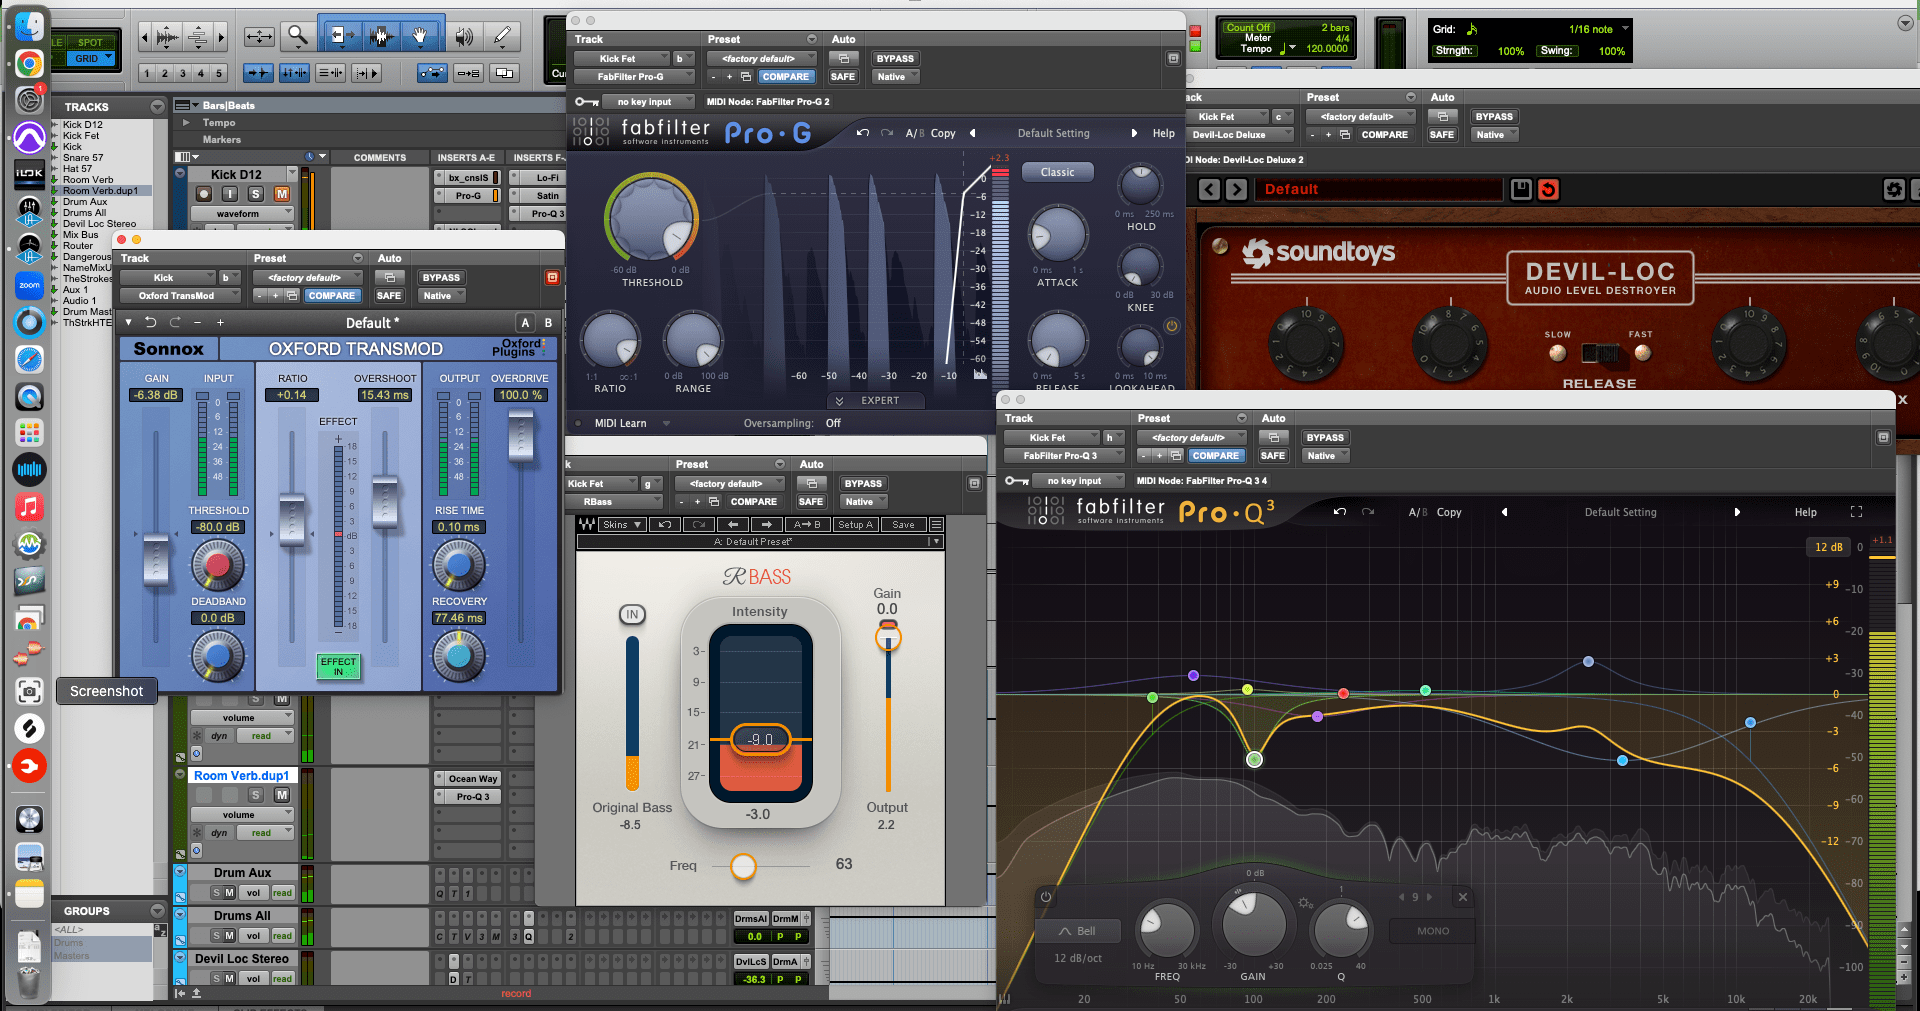
Task: Open Help menu in Pro-G
Action: click(x=1164, y=133)
